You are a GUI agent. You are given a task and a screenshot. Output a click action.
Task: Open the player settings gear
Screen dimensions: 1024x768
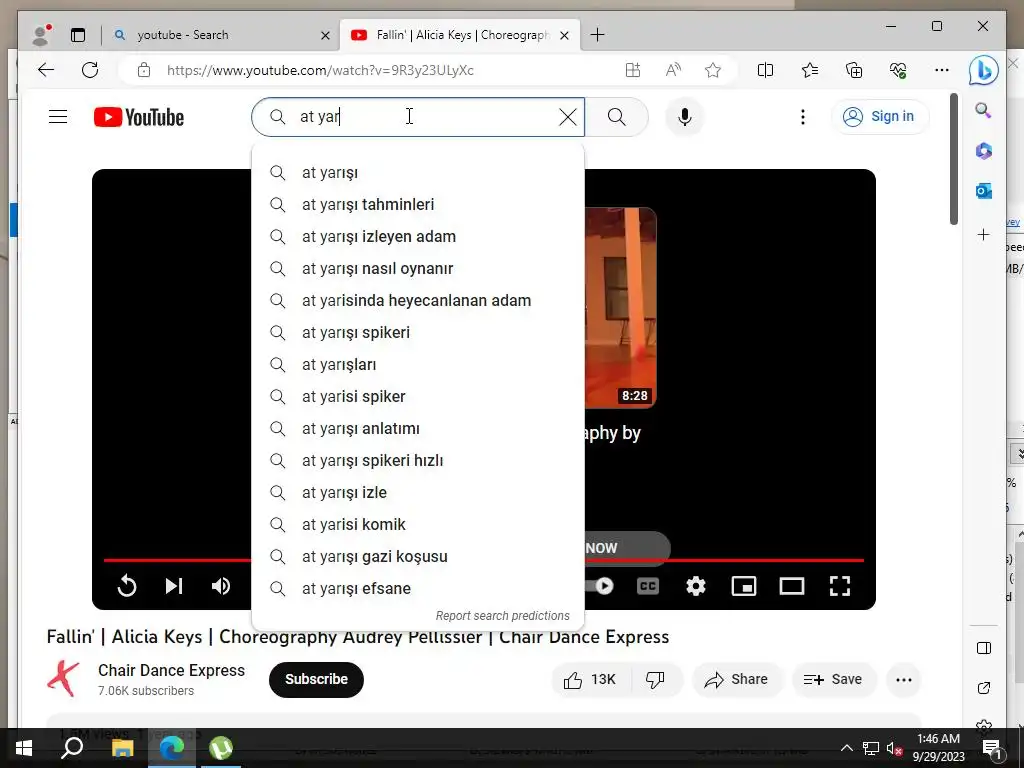click(x=696, y=586)
